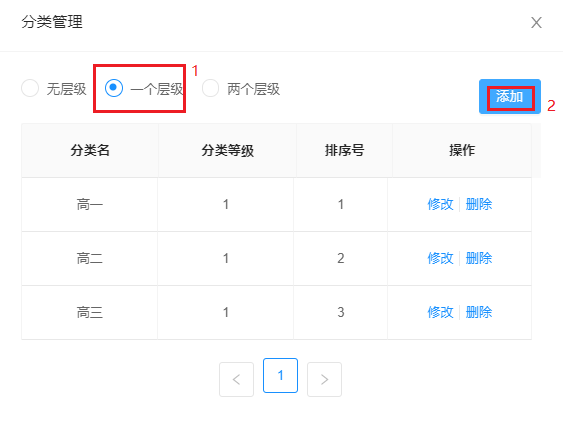The image size is (563, 424).
Task: Click the 分类名 column header
Action: coord(90,150)
